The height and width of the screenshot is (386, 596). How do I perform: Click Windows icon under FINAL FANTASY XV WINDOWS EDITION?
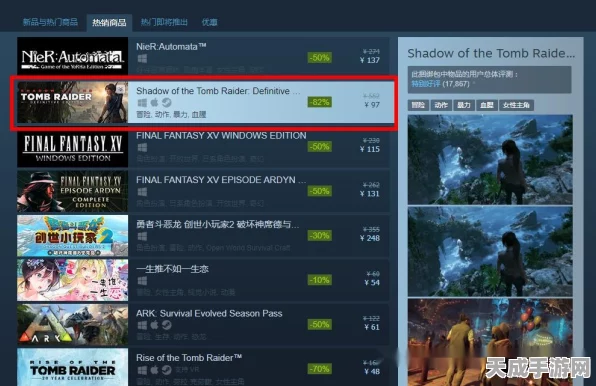pos(142,147)
